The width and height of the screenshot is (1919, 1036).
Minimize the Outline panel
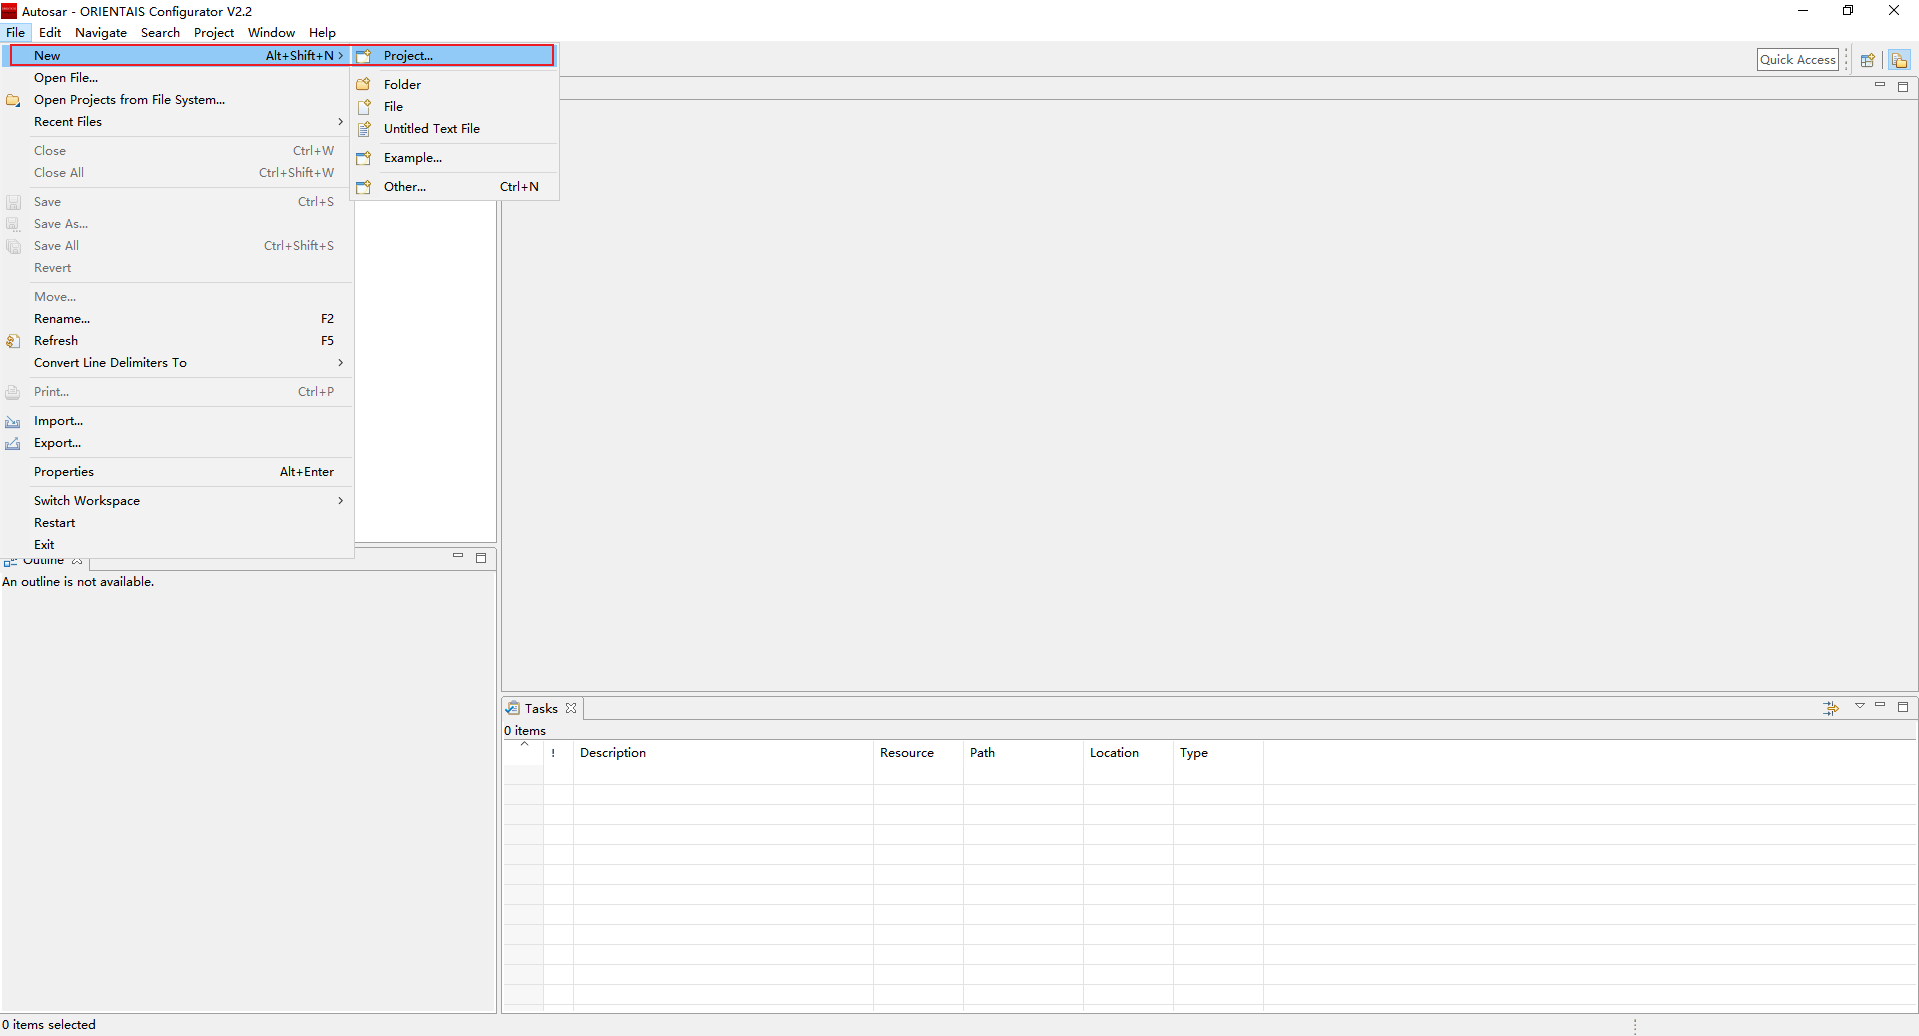click(458, 556)
